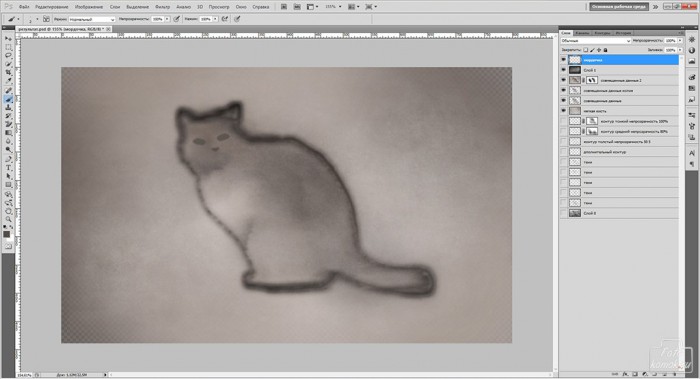The image size is (700, 379).
Task: Switch to the Каналы tab
Action: pos(582,33)
